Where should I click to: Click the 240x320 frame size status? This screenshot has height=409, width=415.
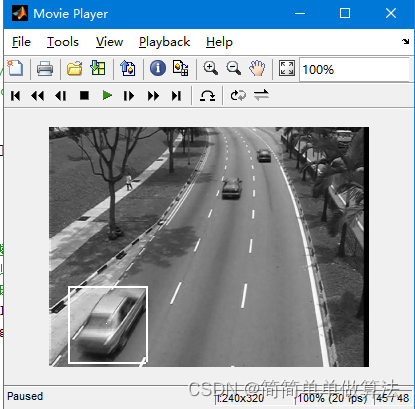point(240,398)
